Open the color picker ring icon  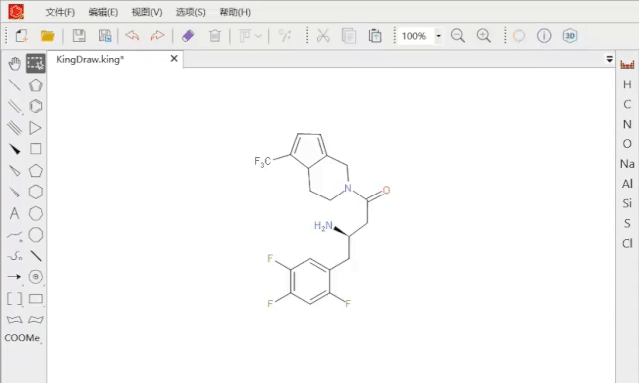click(x=519, y=36)
